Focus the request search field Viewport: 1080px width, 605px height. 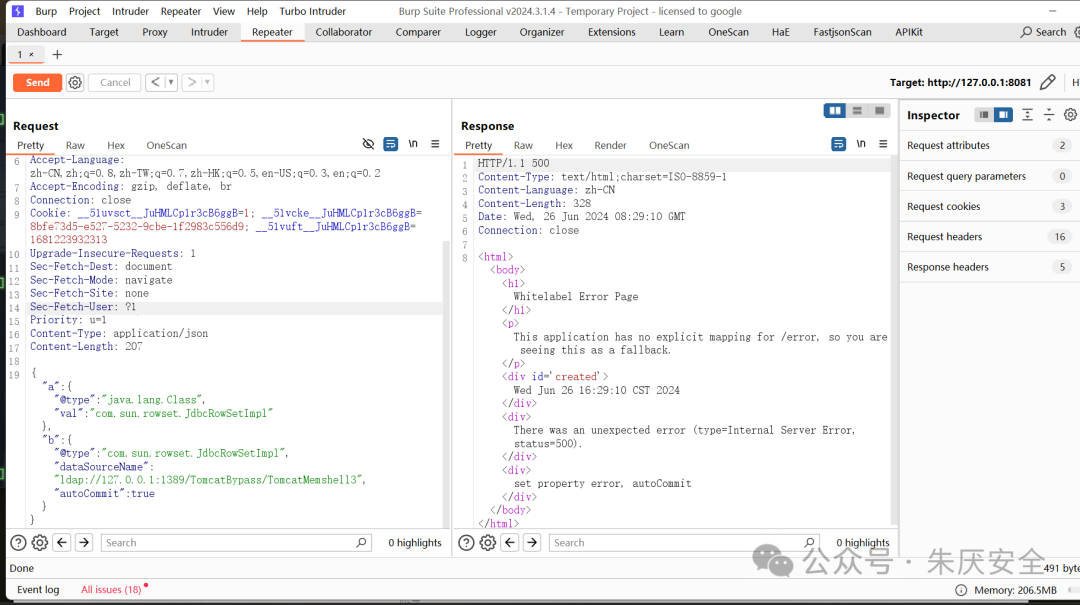coord(236,543)
